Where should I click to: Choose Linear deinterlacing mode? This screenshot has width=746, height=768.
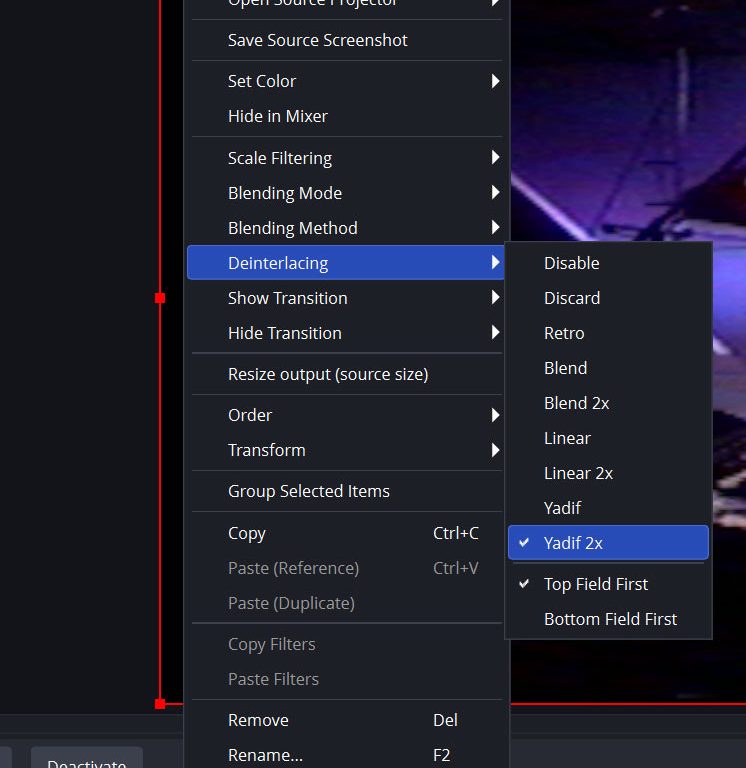tap(567, 438)
